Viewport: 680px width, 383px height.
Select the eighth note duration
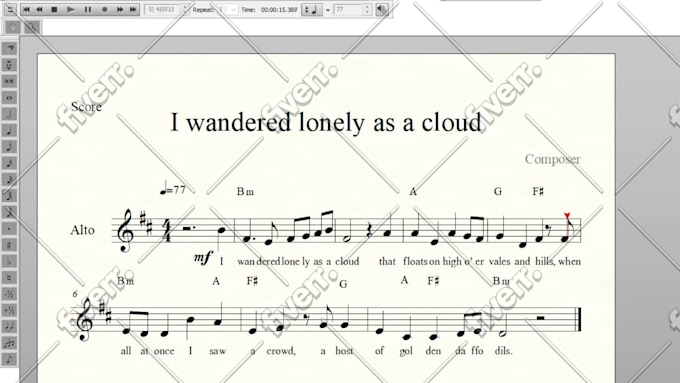[x=10, y=147]
